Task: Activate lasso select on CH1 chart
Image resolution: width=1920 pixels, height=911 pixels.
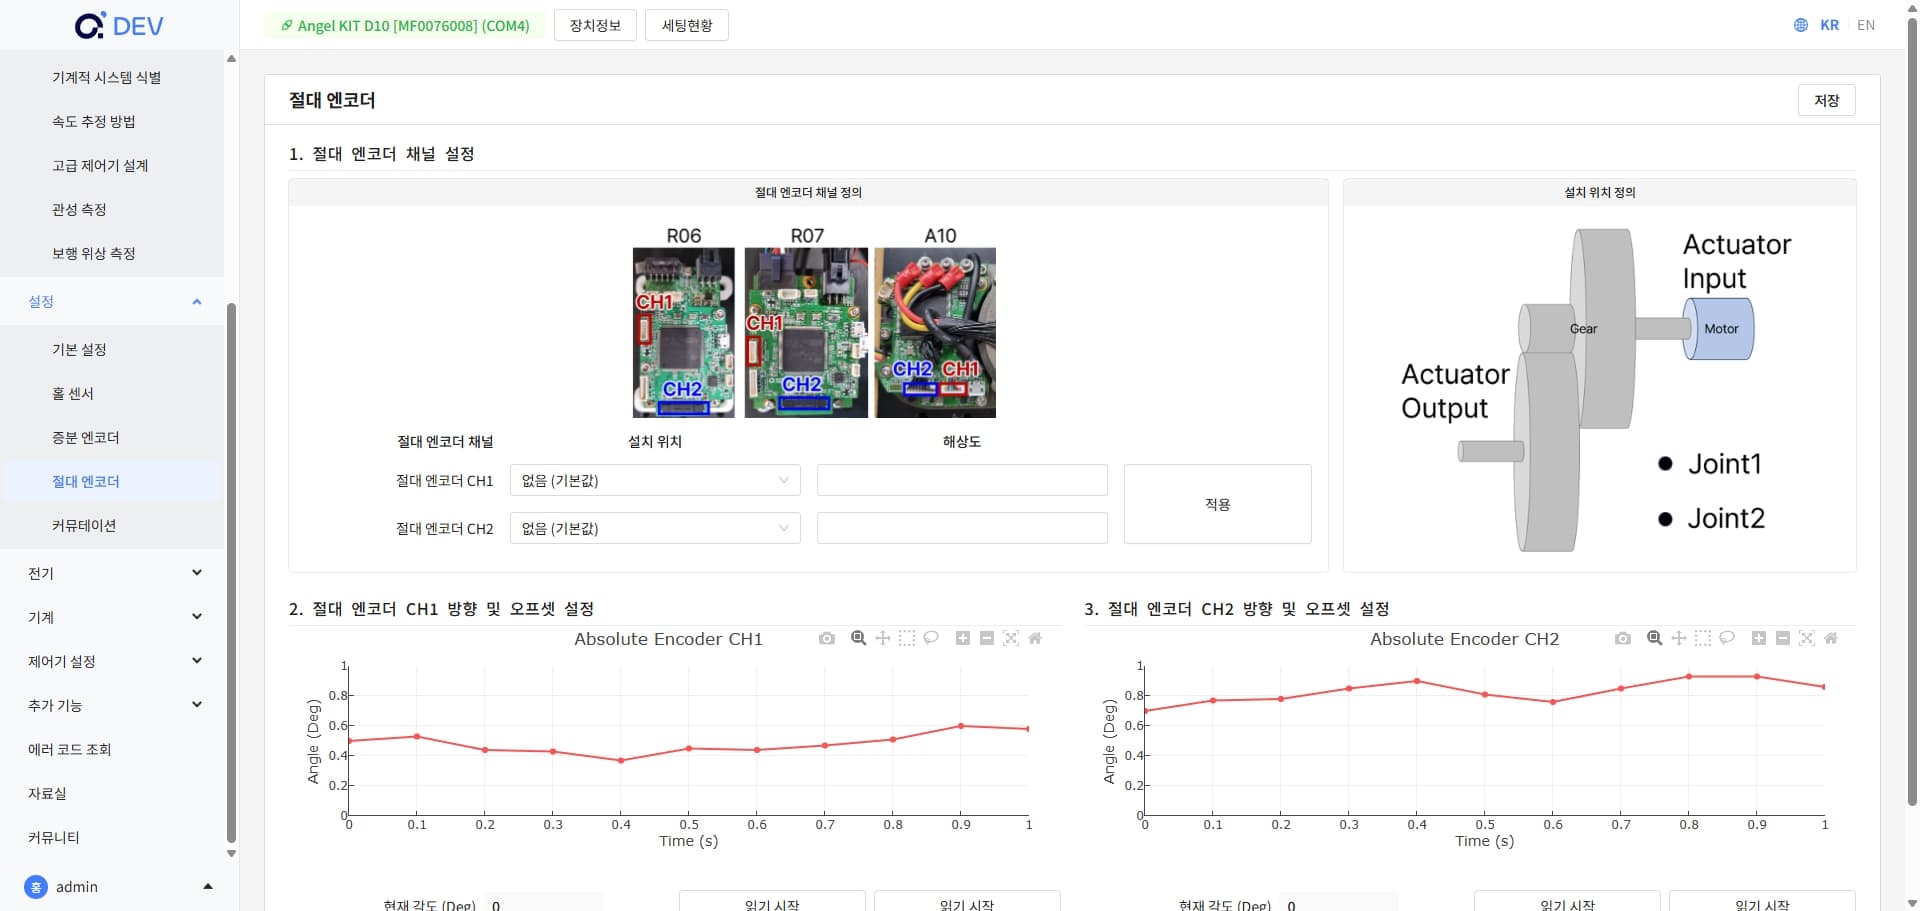Action: pos(931,638)
